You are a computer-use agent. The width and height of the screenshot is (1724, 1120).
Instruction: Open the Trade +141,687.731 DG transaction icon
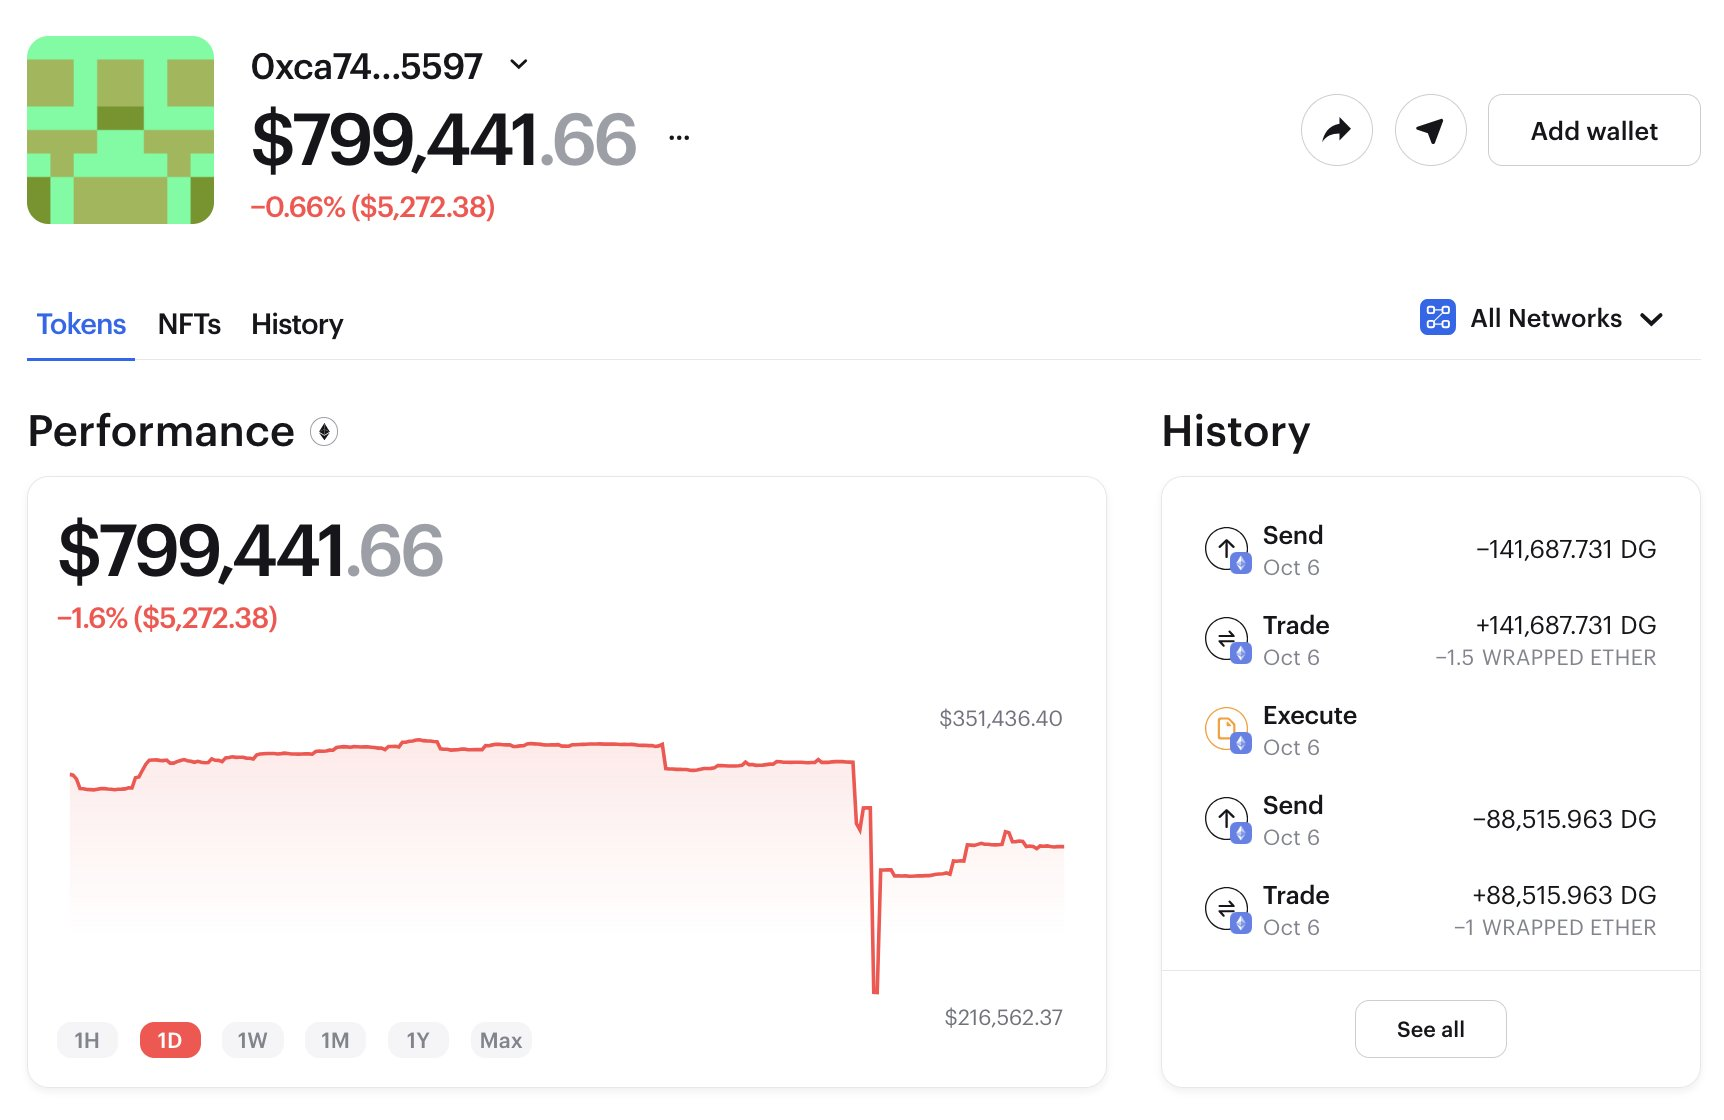click(1227, 639)
